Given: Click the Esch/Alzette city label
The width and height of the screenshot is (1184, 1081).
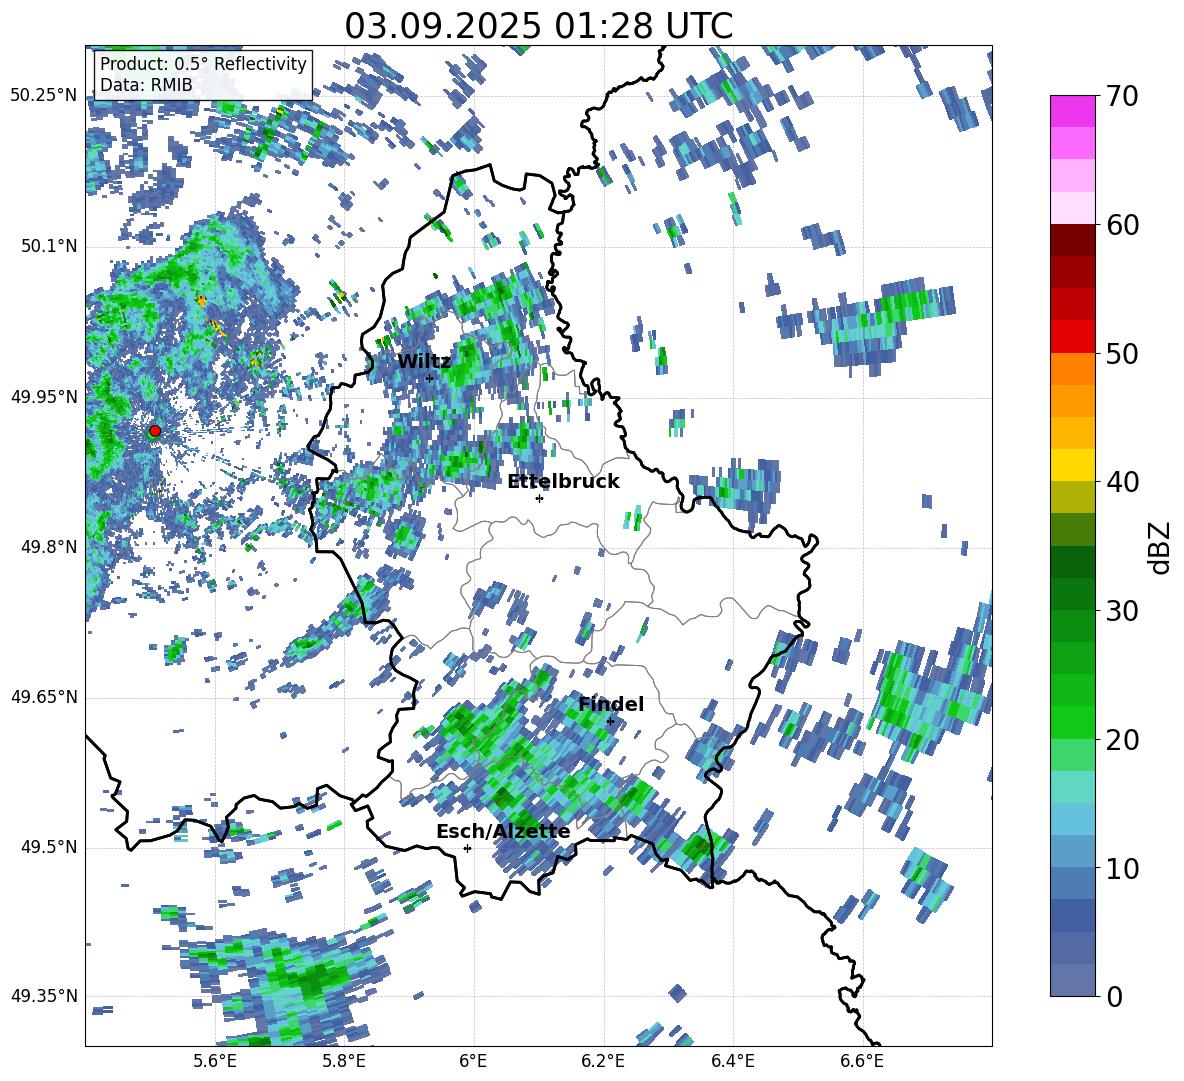Looking at the screenshot, I should point(503,832).
